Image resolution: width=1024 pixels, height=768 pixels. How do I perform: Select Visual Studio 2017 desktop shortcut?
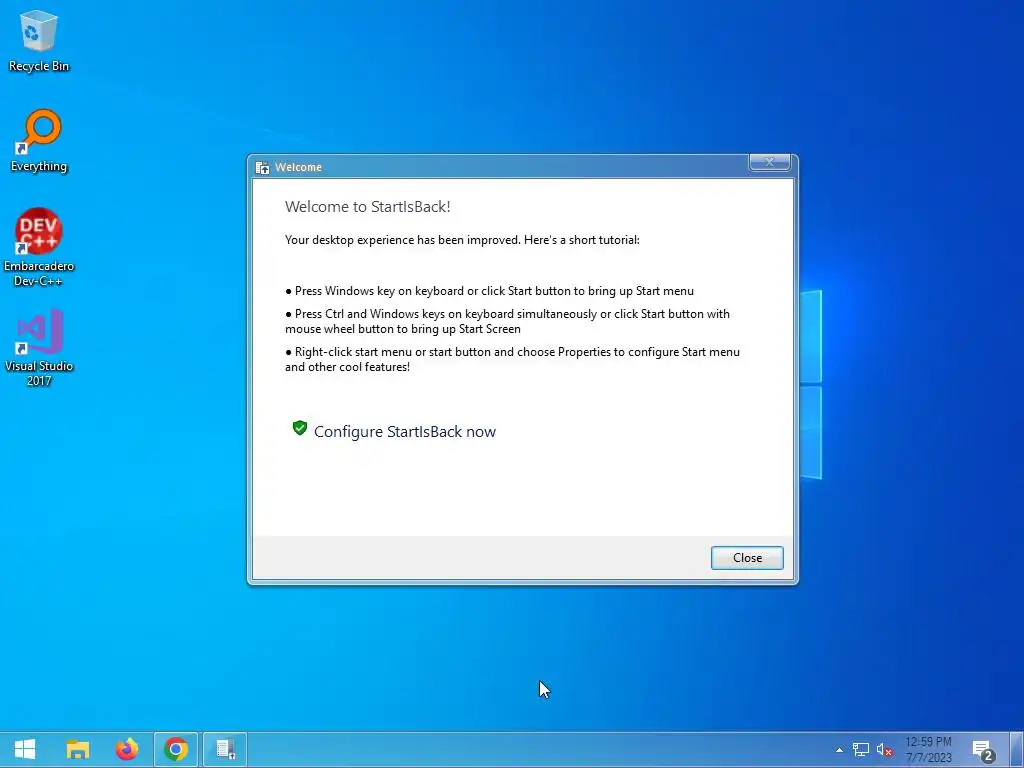coord(39,348)
